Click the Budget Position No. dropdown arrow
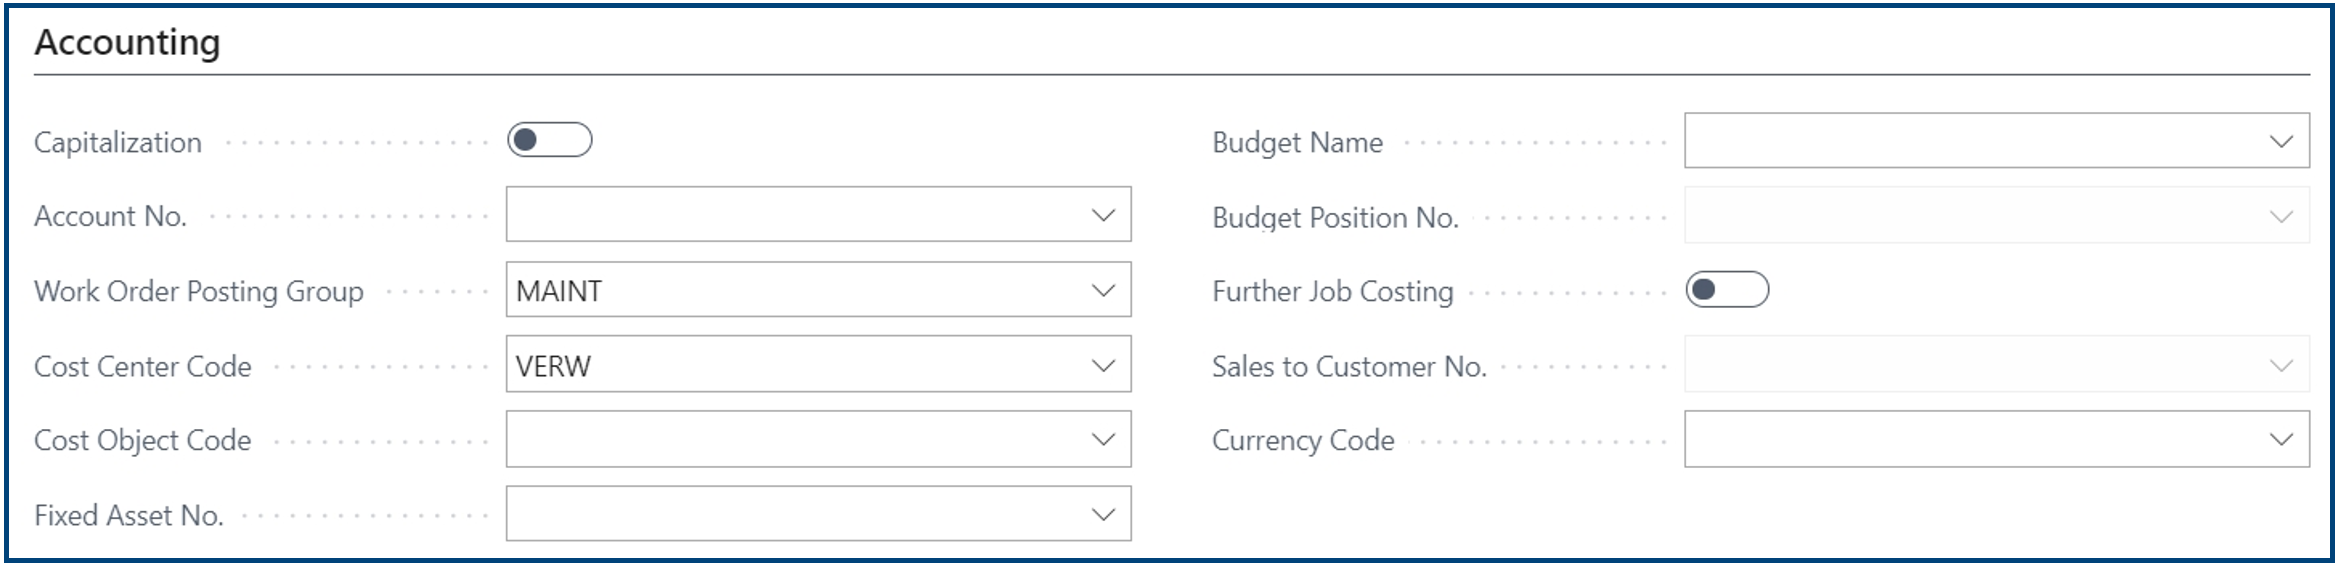The width and height of the screenshot is (2340, 568). [x=2281, y=216]
